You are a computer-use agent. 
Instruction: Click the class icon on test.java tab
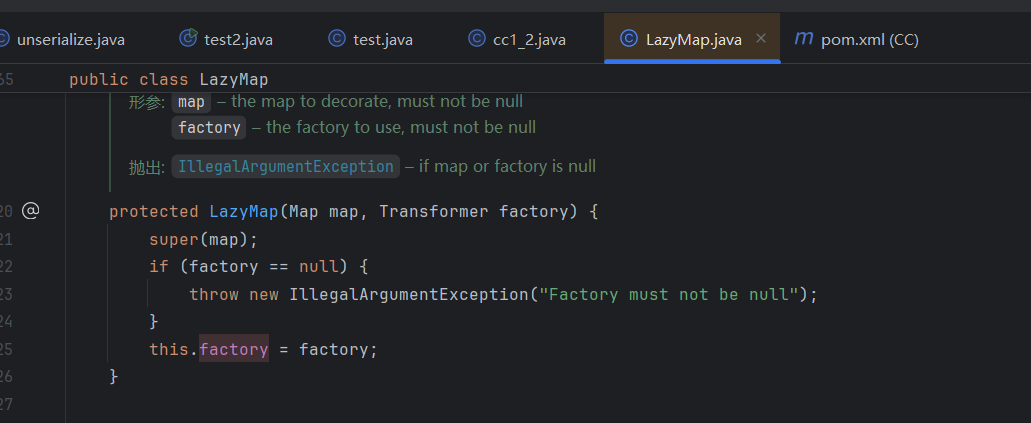[337, 39]
